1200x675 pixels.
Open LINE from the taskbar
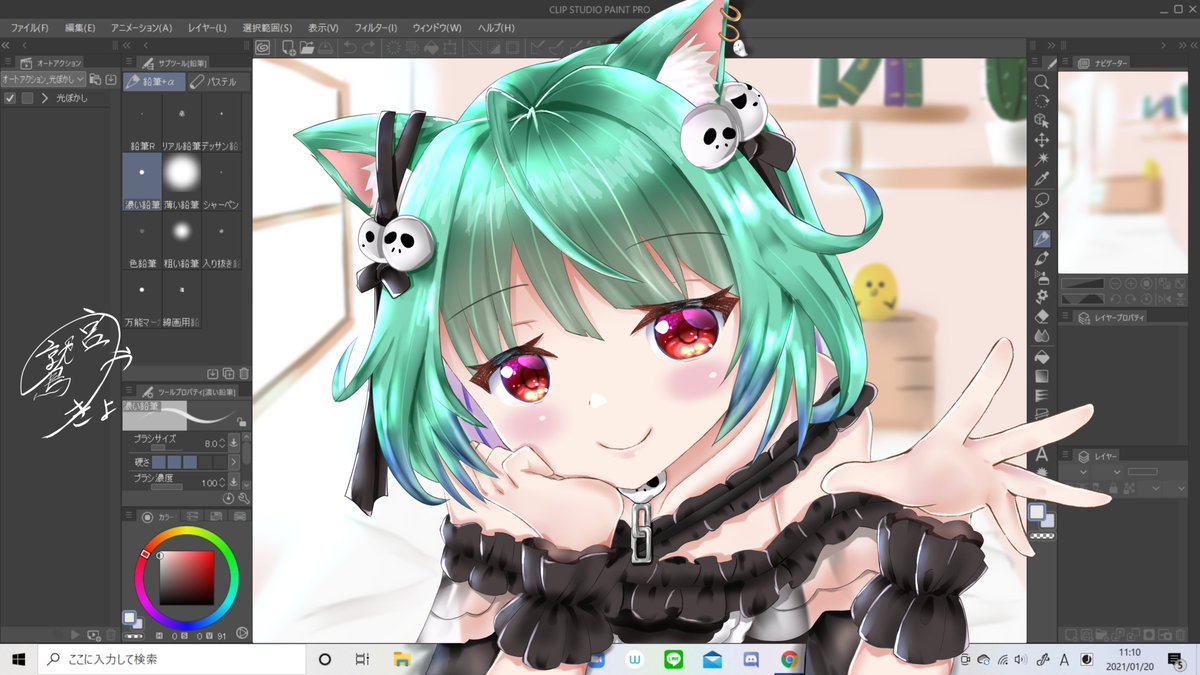[673, 659]
